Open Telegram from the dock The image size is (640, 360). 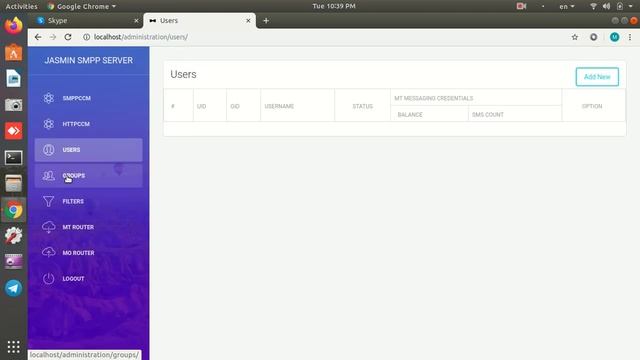tap(13, 288)
